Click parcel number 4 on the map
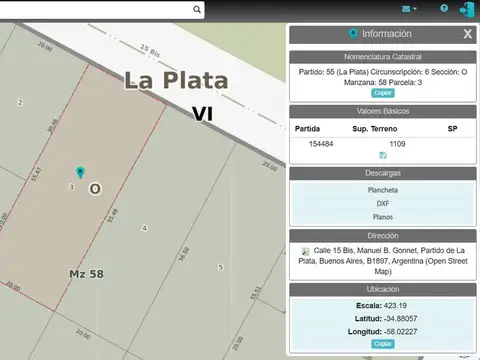Viewport: 480px width, 360px height. (x=144, y=228)
